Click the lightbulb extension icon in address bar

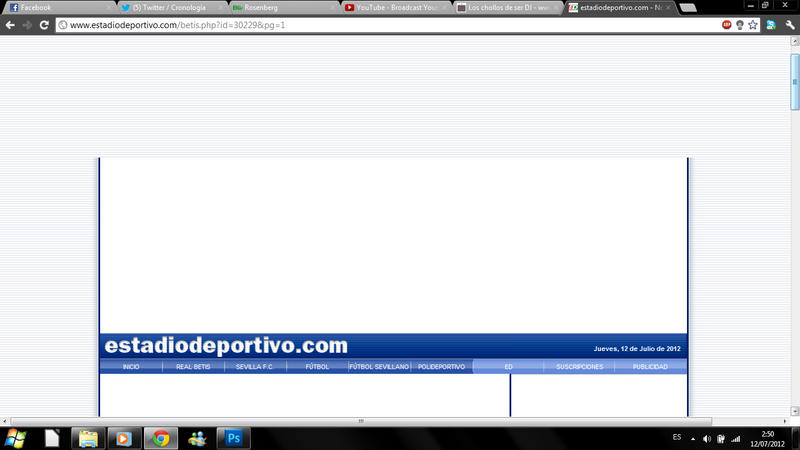pos(740,25)
